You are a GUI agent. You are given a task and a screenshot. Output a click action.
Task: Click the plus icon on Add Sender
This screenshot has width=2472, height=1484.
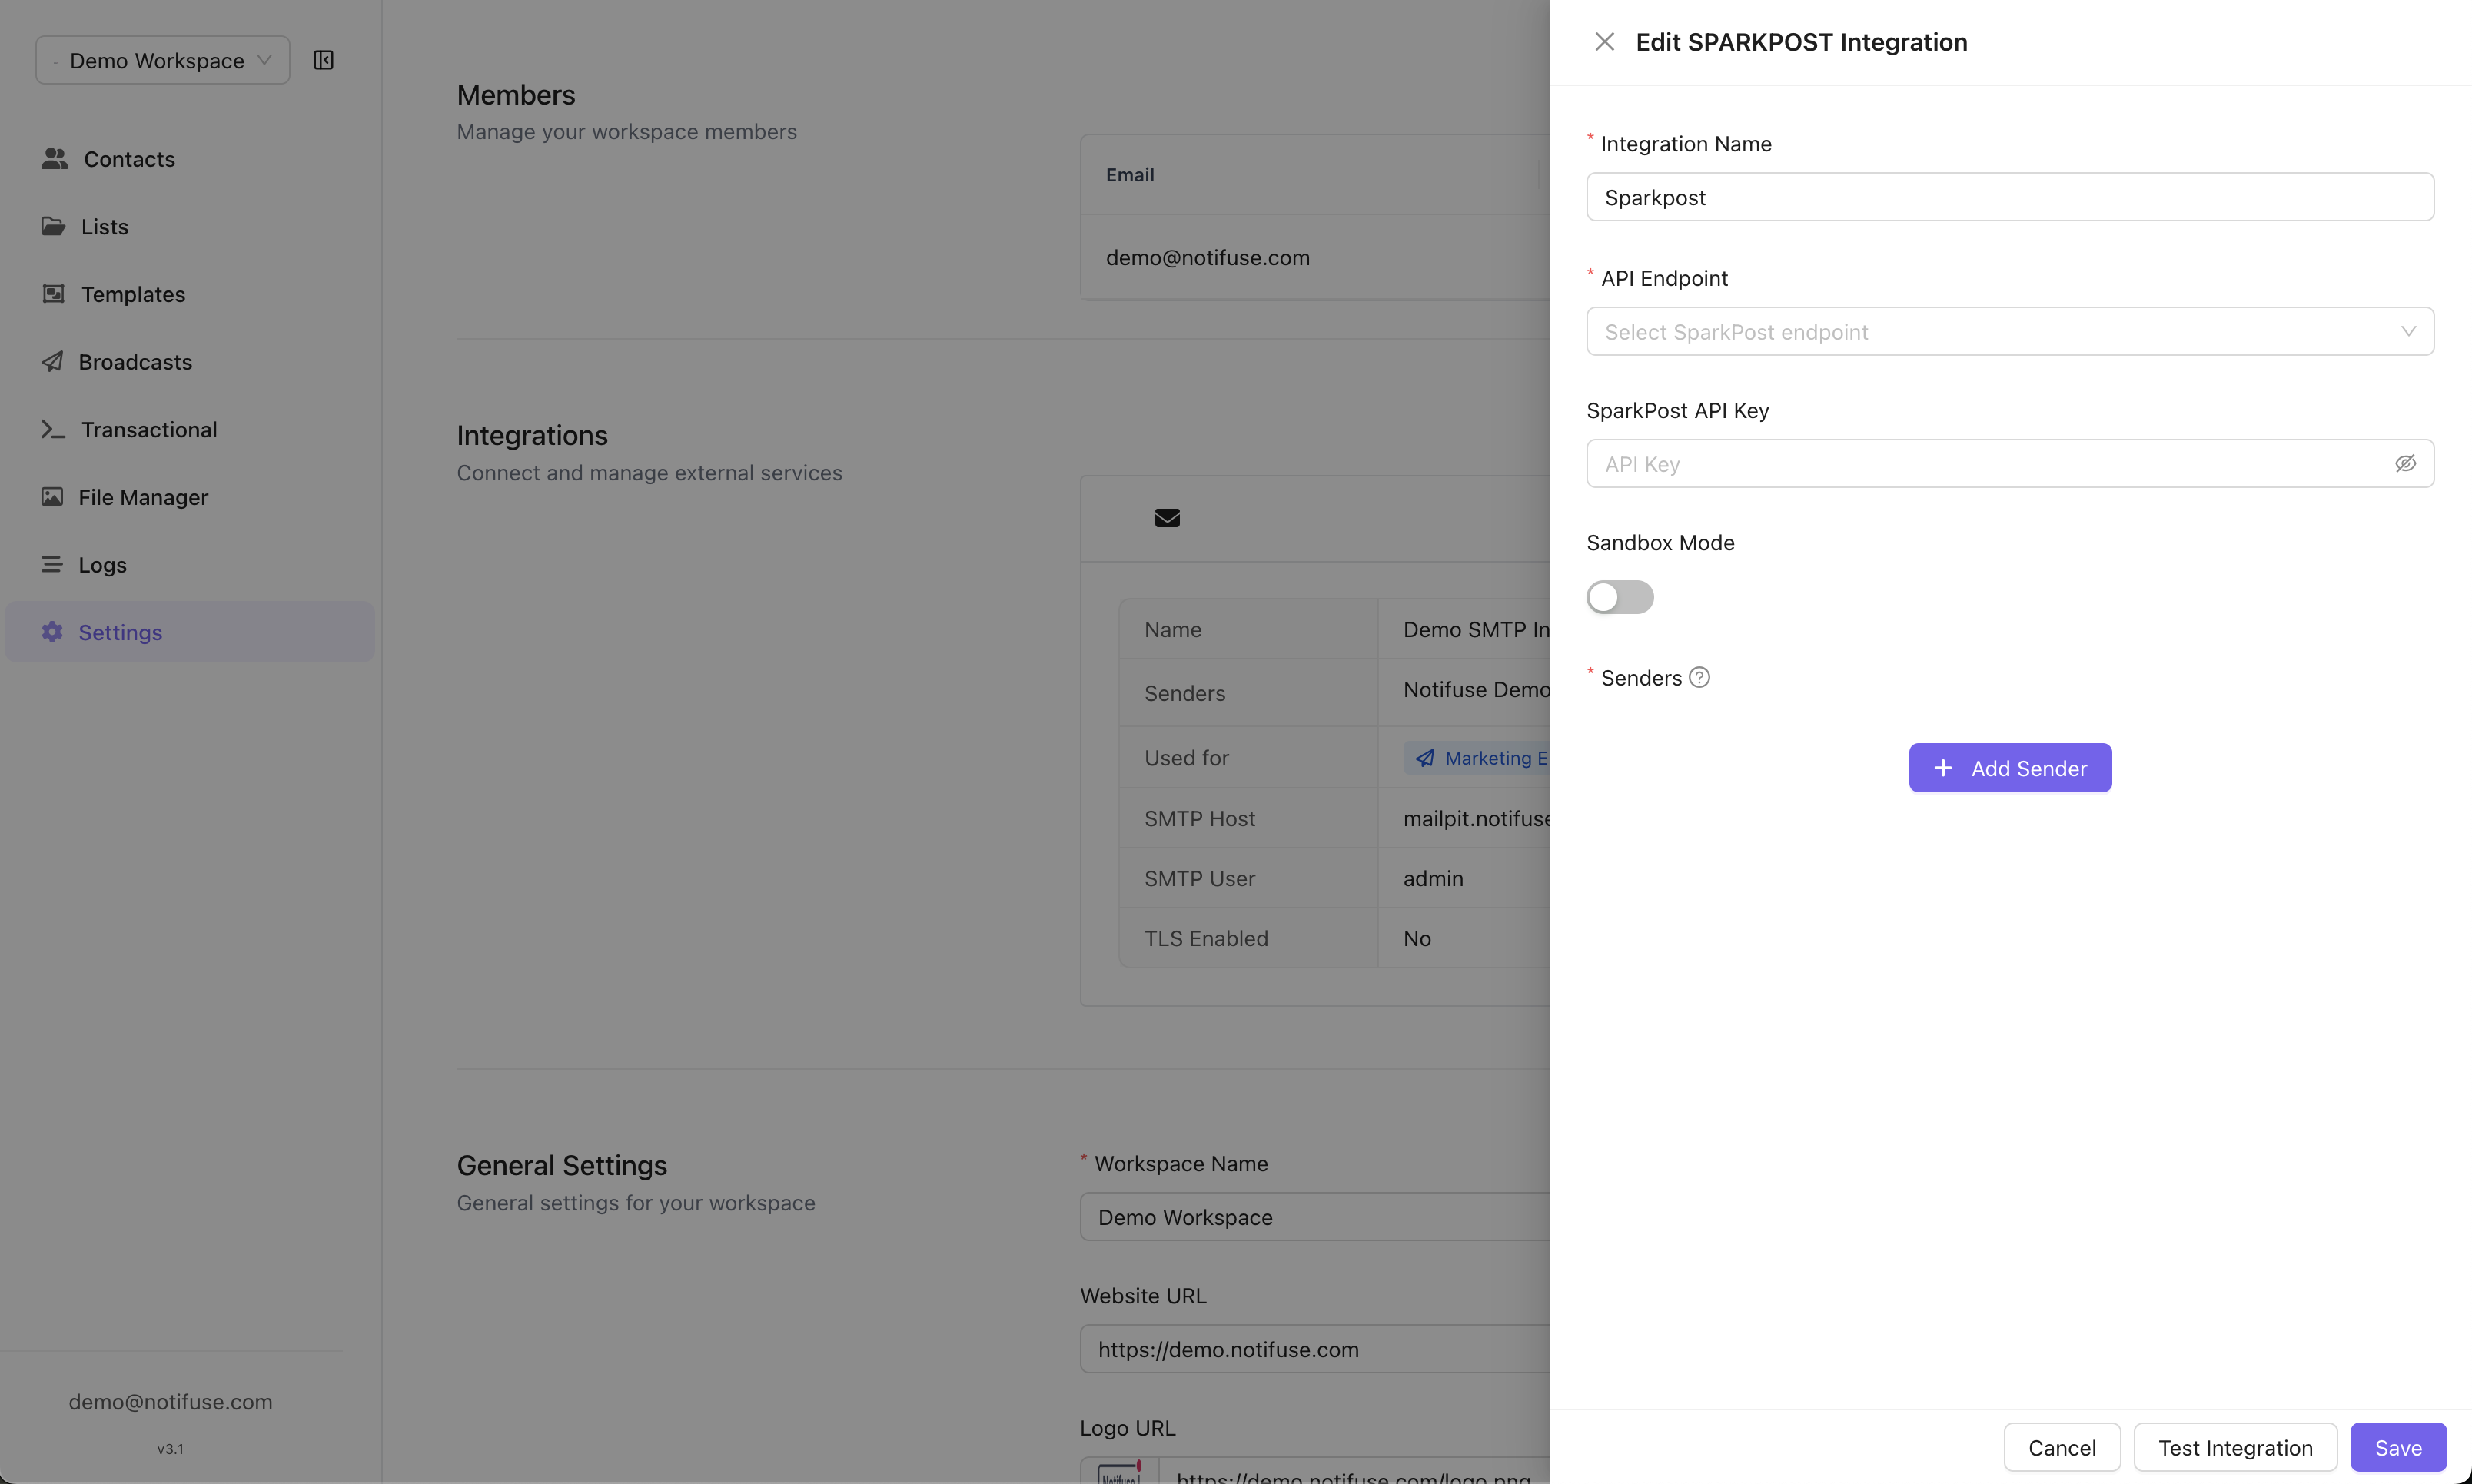point(1942,768)
